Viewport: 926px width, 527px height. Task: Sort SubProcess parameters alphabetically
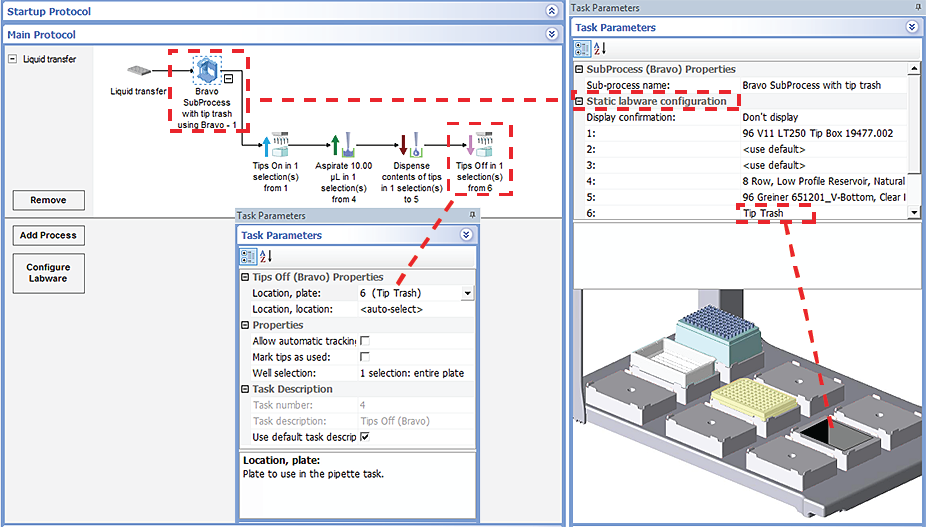pyautogui.click(x=599, y=48)
